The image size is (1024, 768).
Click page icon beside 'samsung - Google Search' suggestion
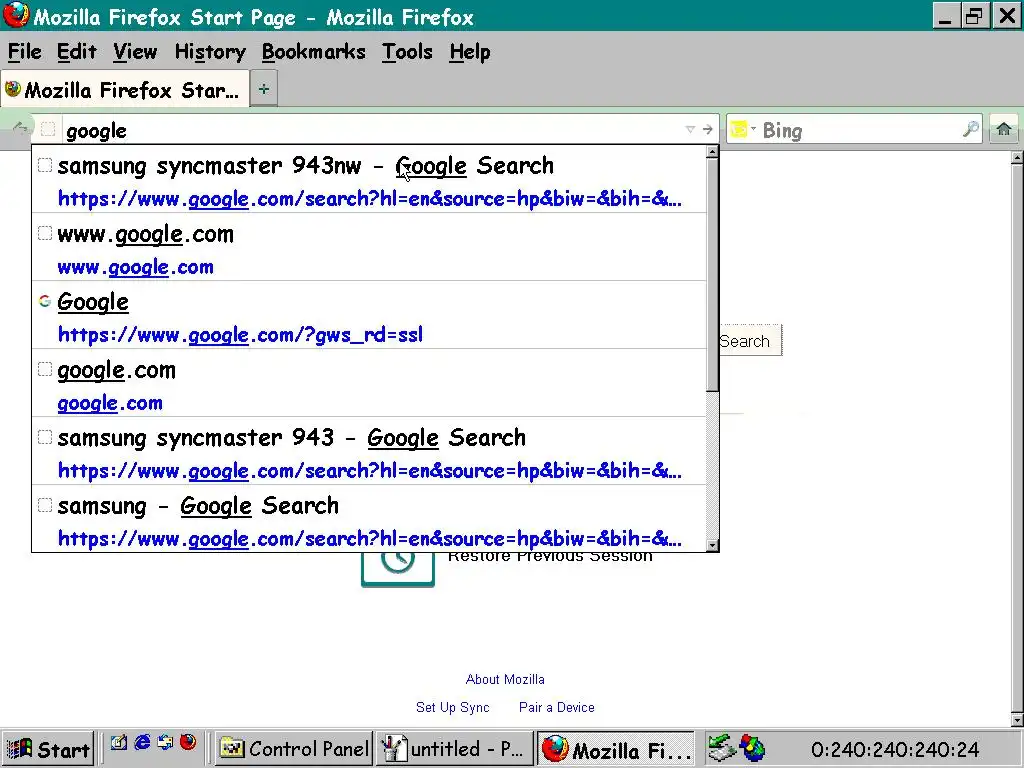44,505
